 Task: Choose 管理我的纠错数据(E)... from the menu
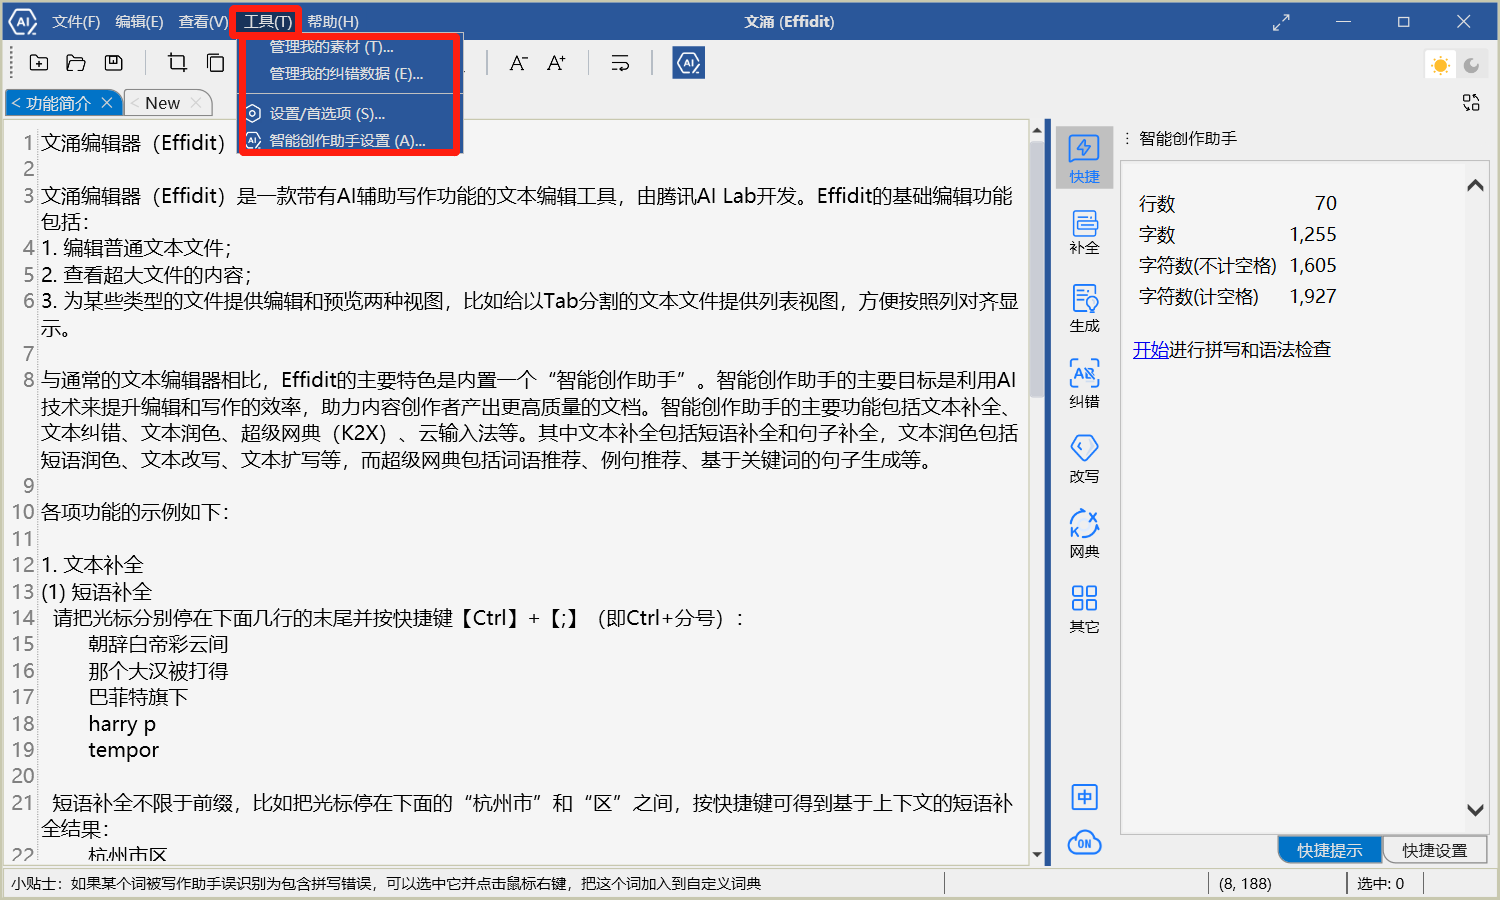click(x=348, y=74)
